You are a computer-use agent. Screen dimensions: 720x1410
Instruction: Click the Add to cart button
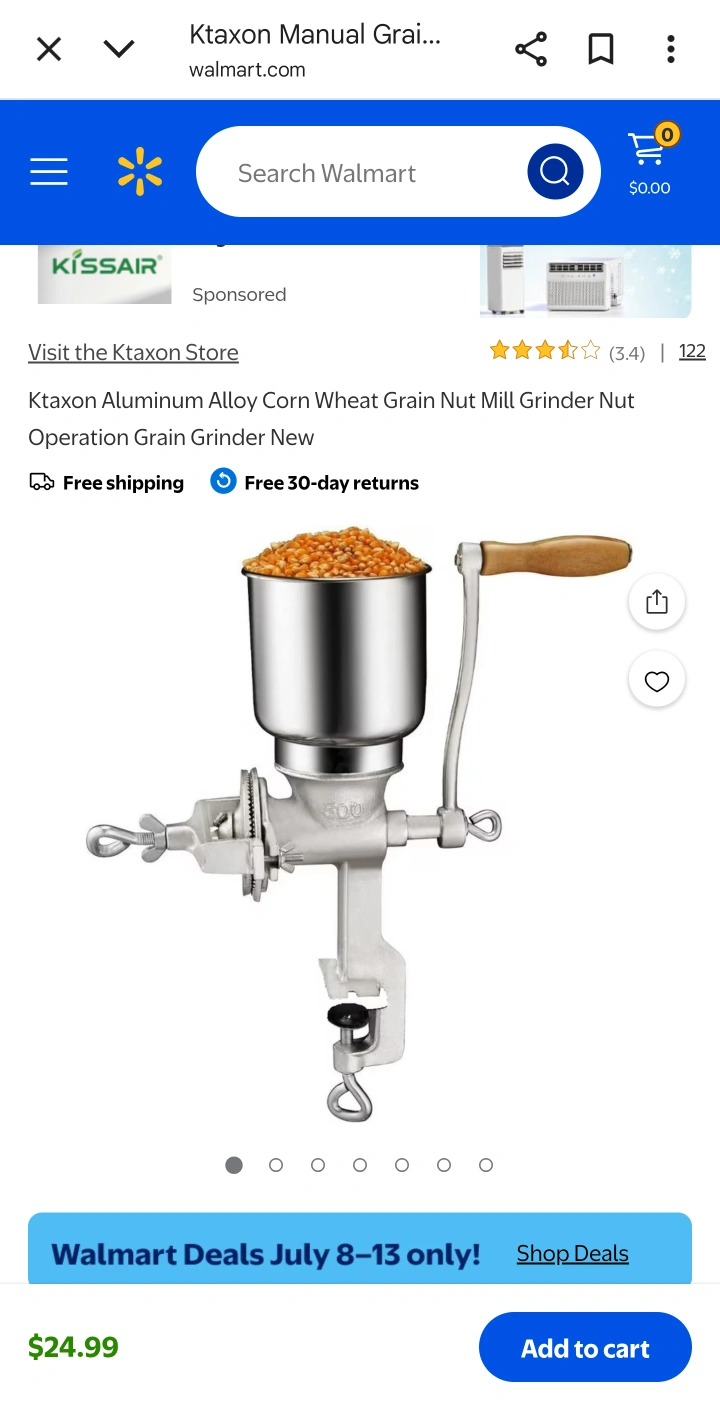click(585, 1348)
